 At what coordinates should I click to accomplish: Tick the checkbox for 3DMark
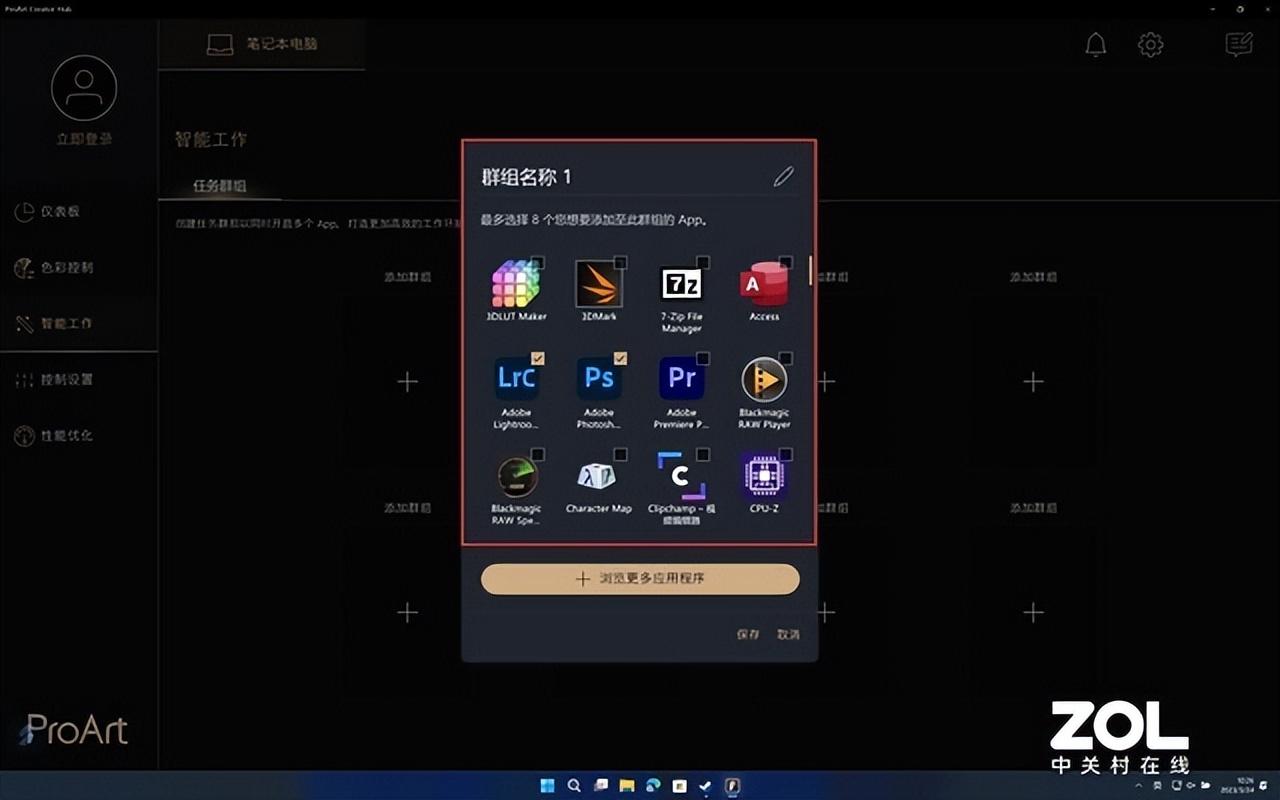[620, 262]
